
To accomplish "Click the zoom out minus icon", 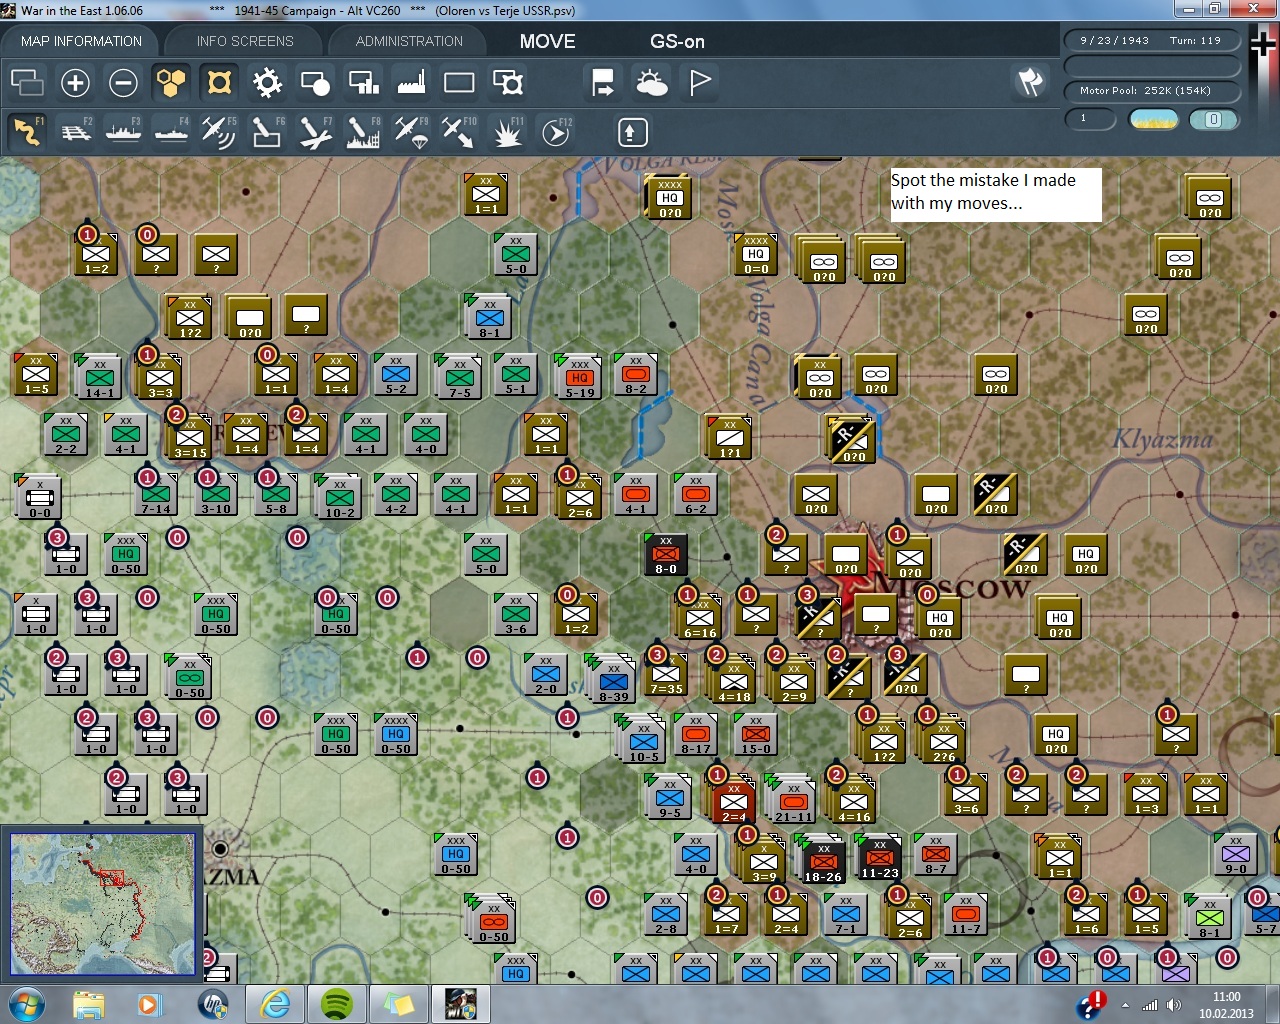I will [123, 83].
